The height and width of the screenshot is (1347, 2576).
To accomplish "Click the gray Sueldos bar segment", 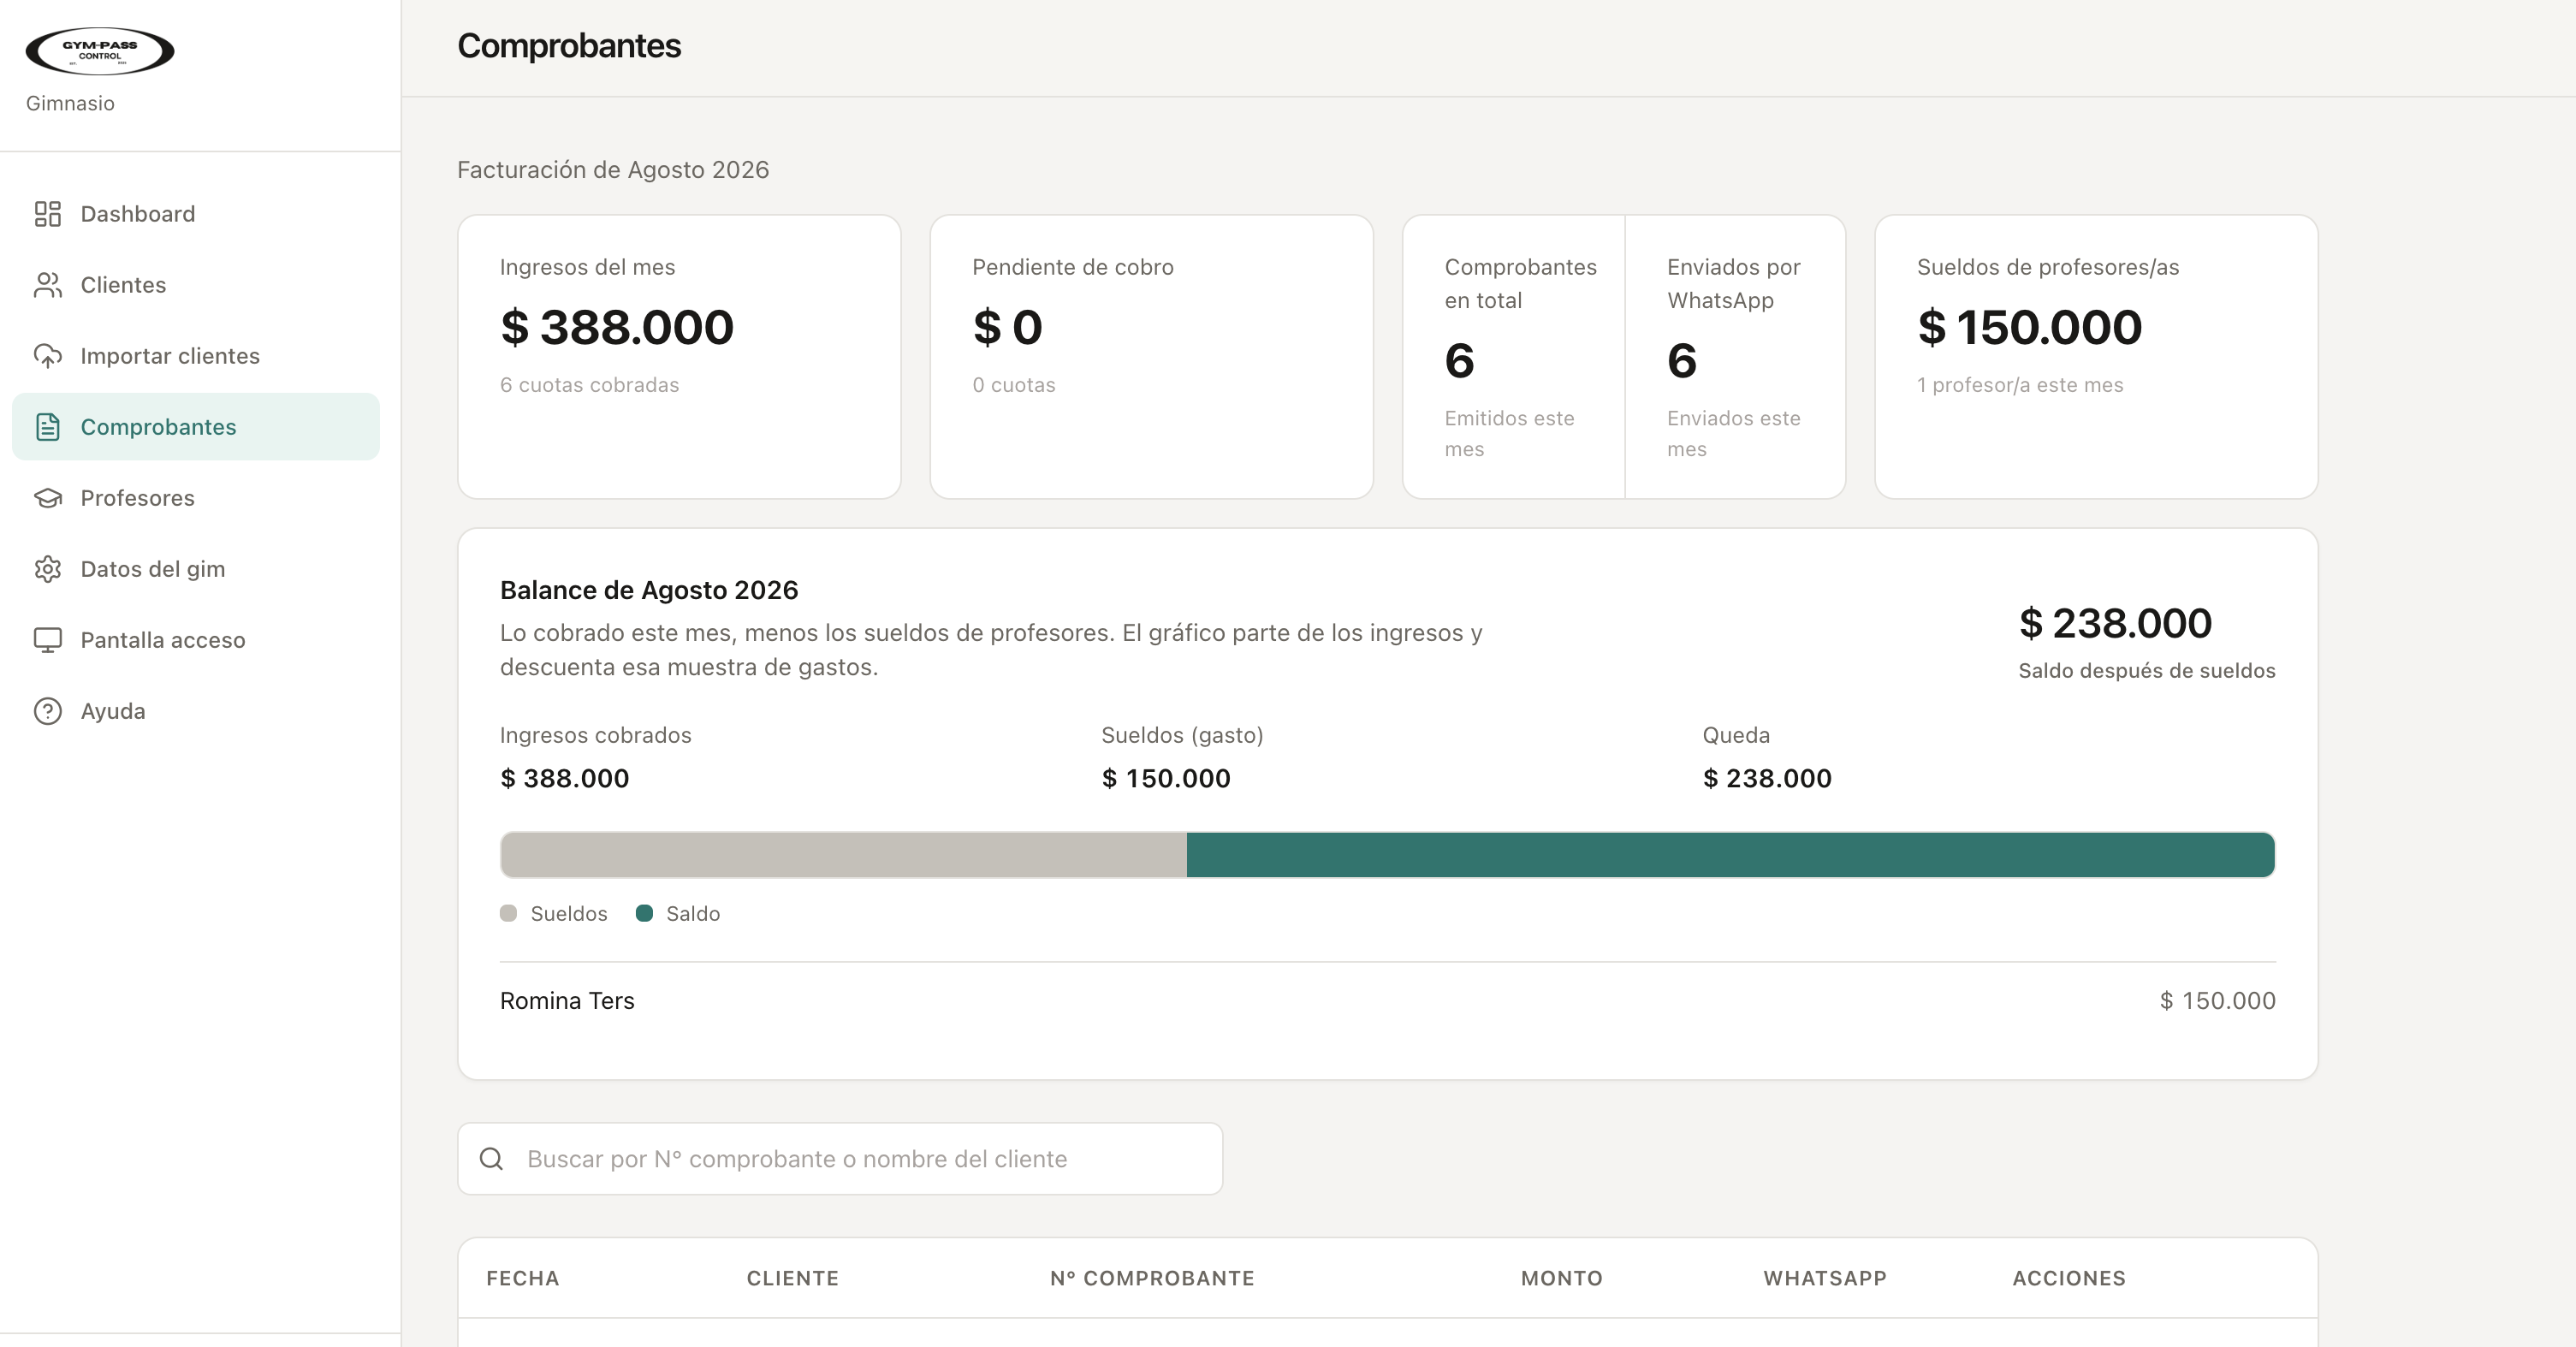I will pos(843,855).
